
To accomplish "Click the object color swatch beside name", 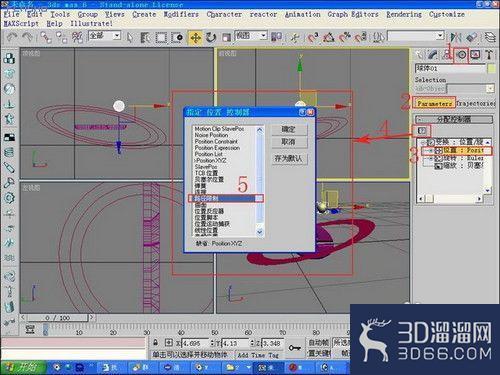I will coord(491,69).
